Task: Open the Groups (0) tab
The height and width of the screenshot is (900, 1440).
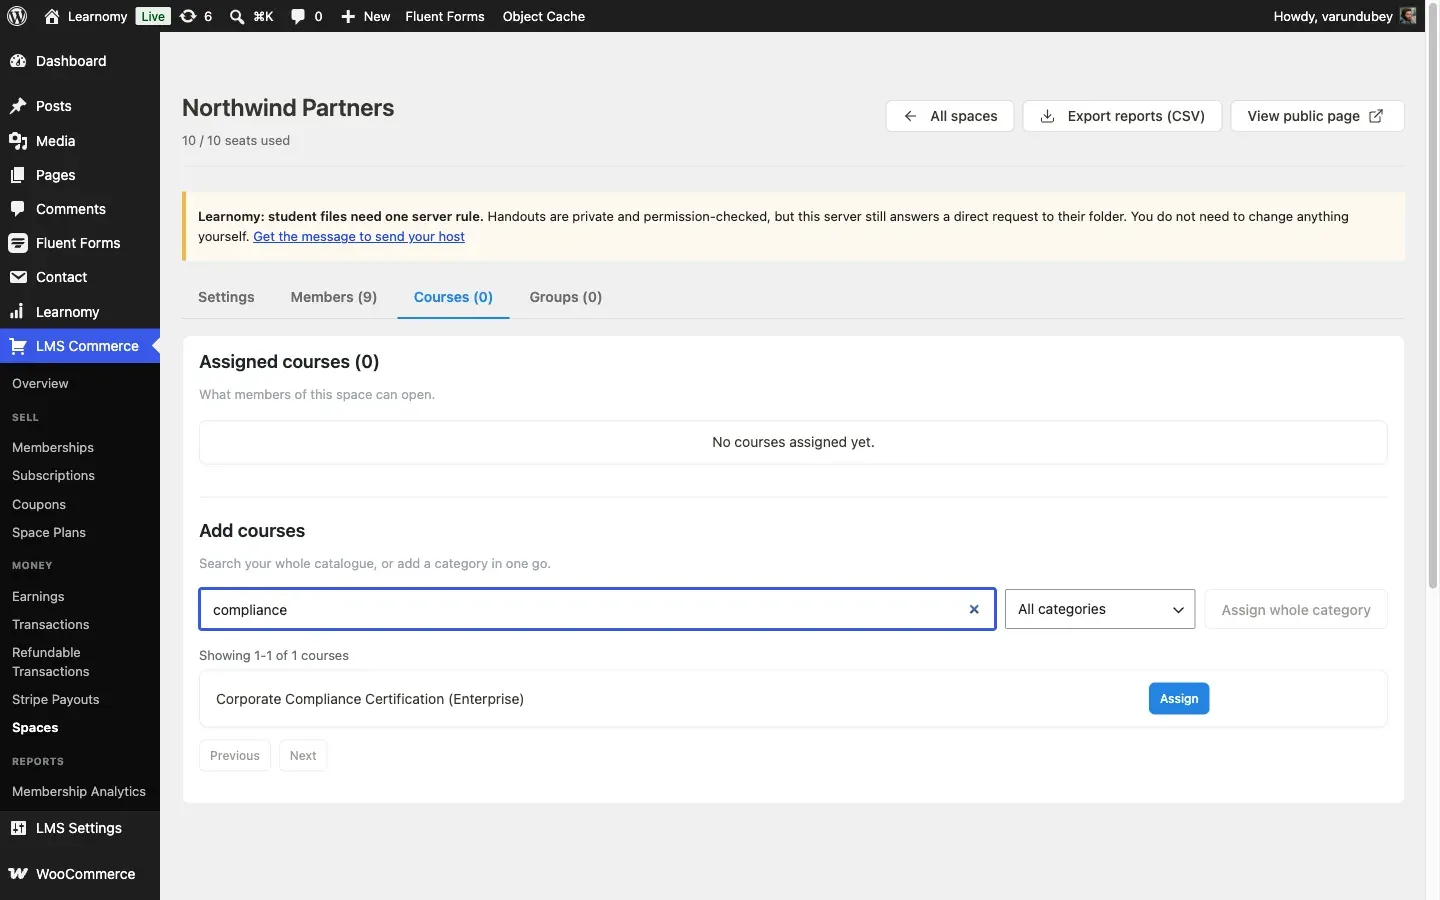Action: [566, 297]
